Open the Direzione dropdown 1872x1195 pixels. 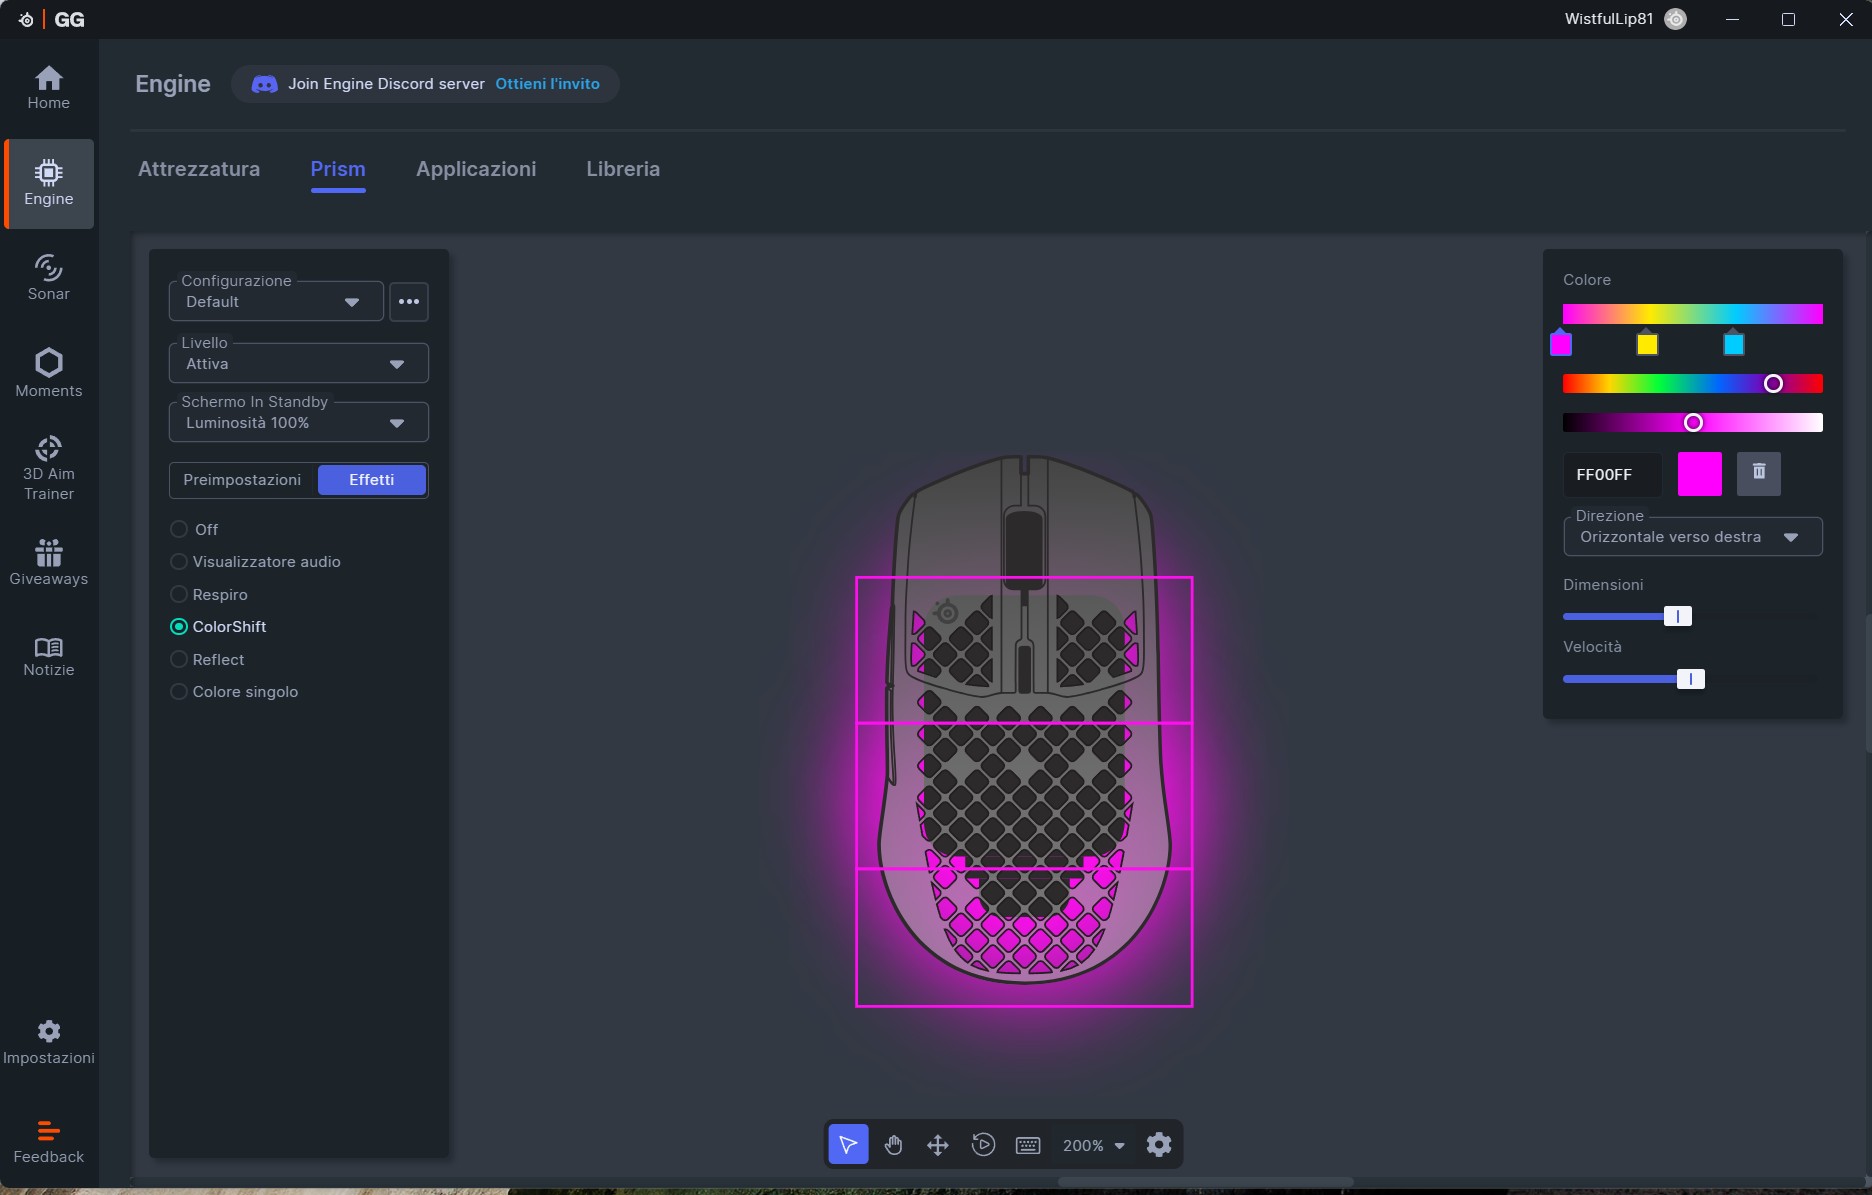tap(1692, 537)
